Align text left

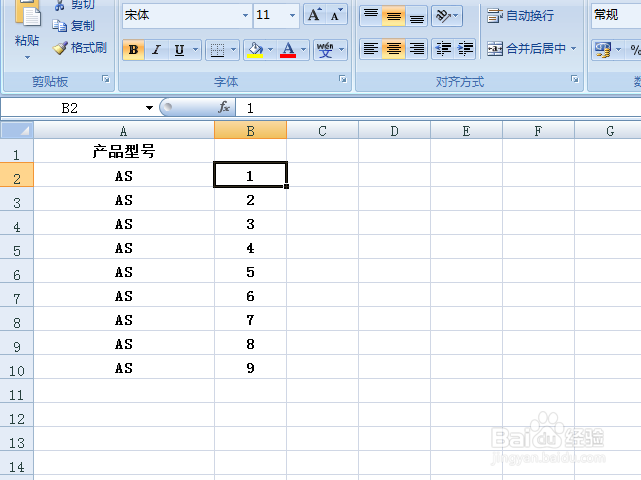[x=371, y=49]
